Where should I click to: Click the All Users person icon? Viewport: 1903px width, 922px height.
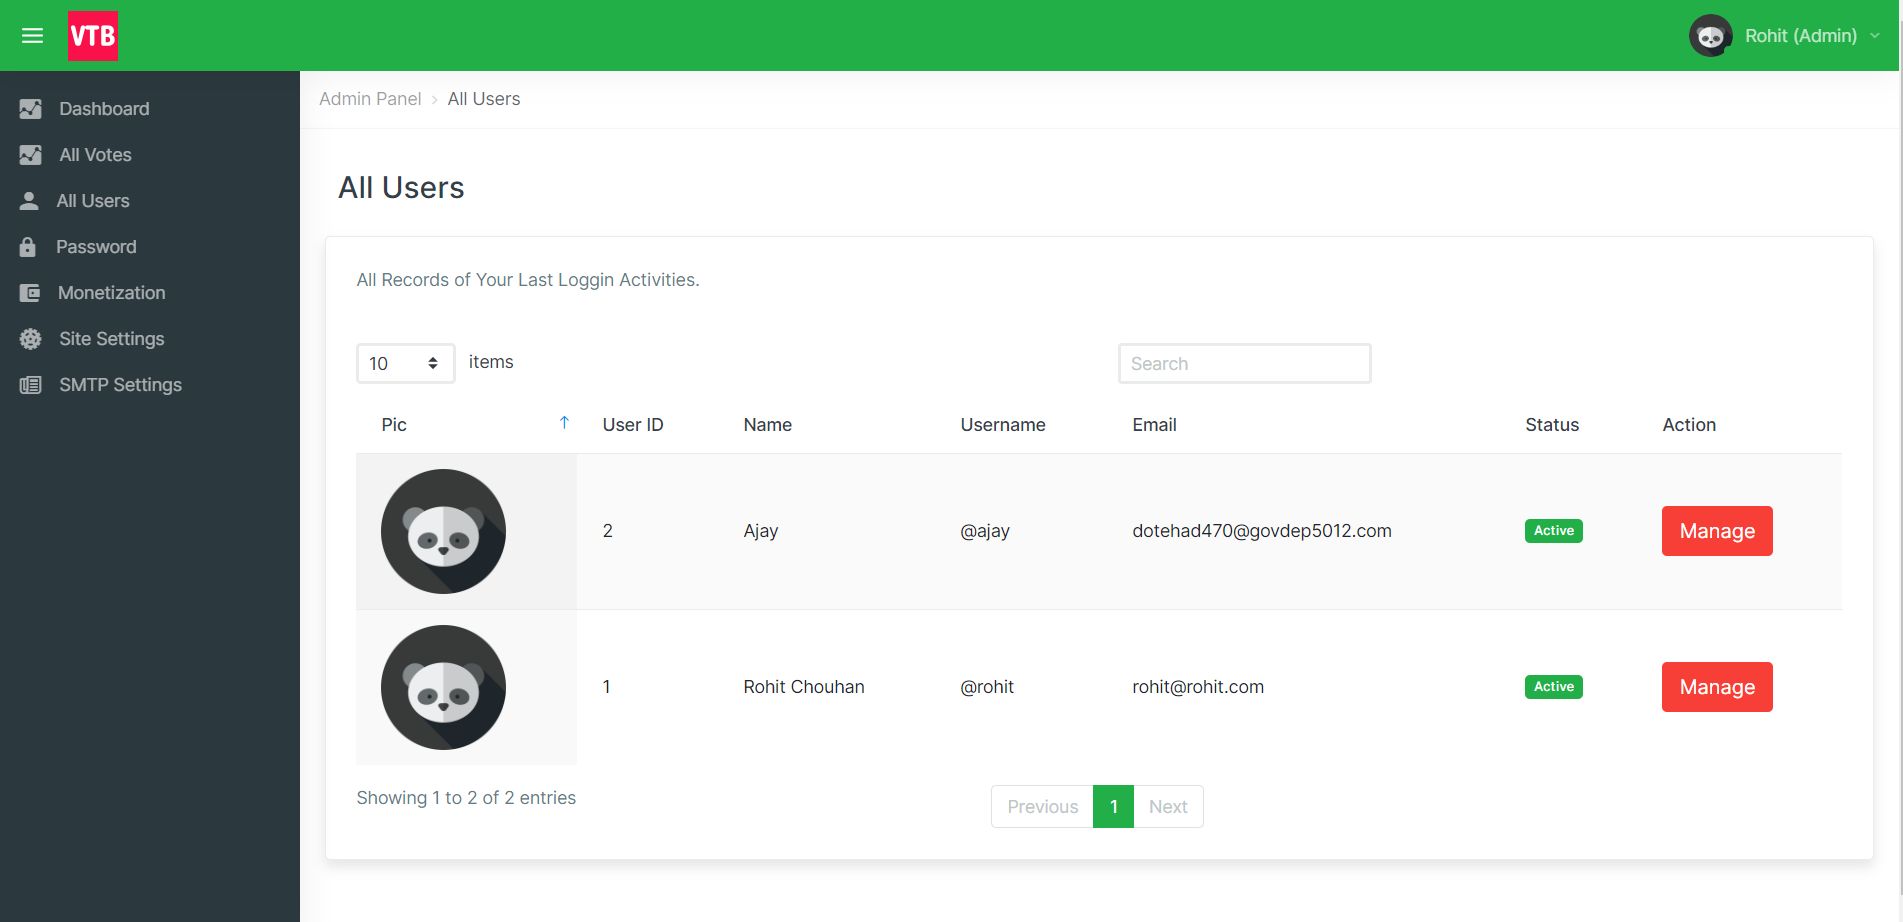29,201
